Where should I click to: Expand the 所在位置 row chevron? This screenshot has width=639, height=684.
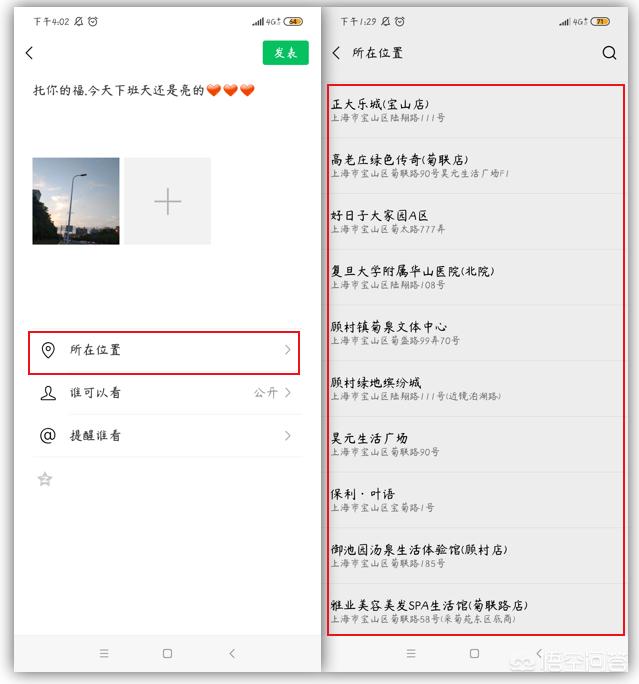click(x=288, y=350)
